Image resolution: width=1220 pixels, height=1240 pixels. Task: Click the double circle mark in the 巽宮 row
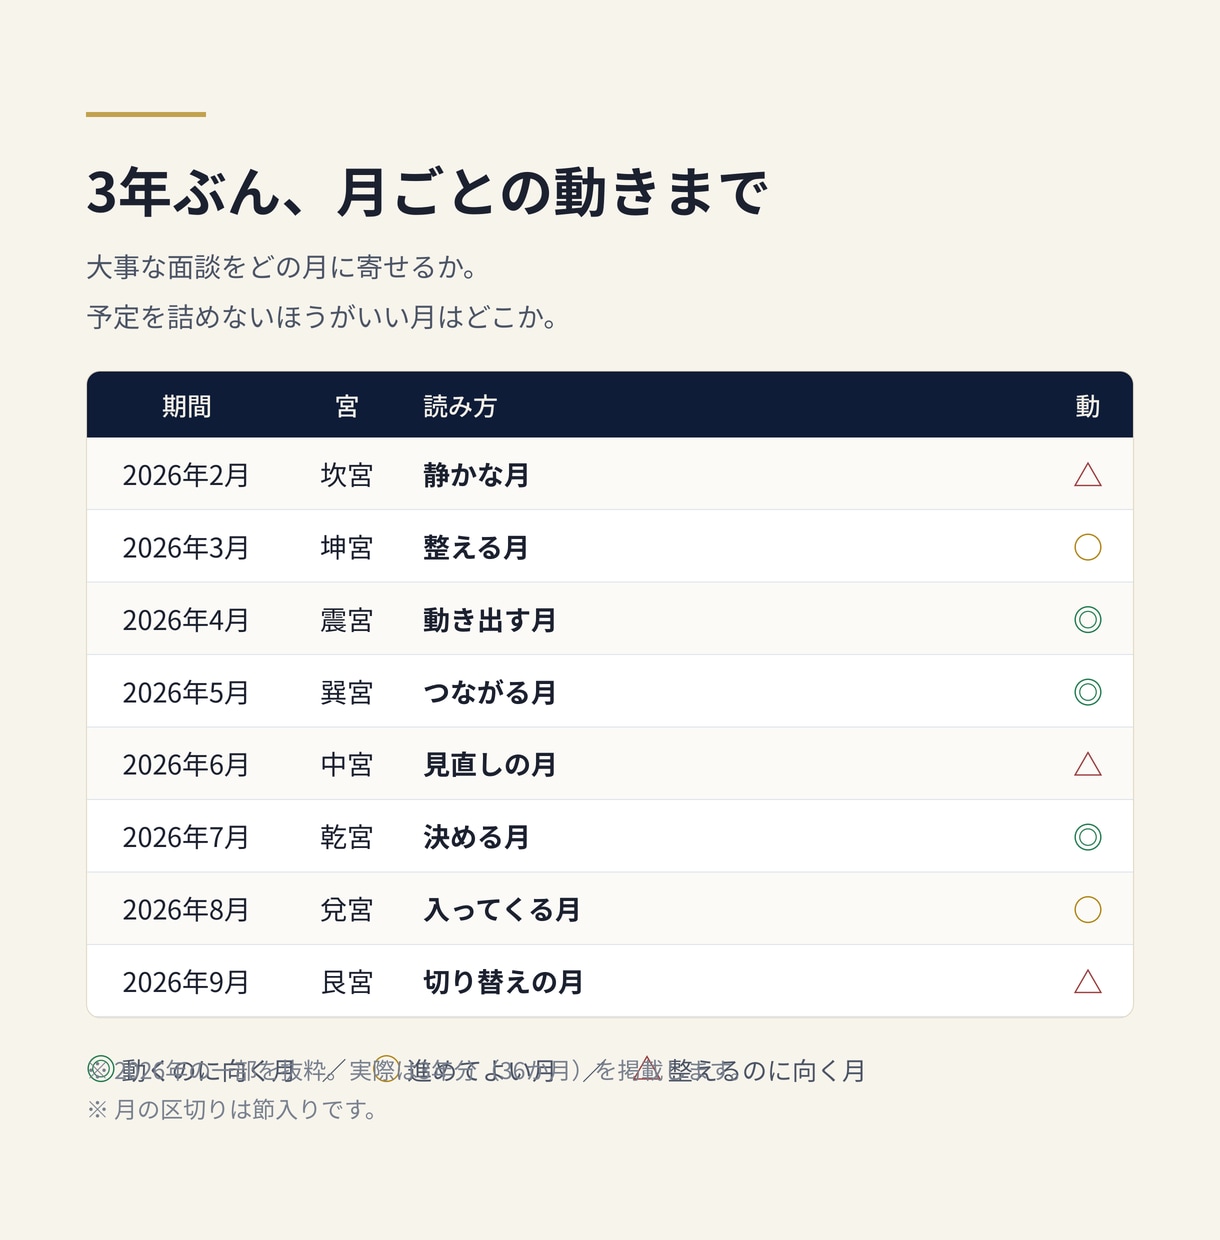pos(1088,692)
